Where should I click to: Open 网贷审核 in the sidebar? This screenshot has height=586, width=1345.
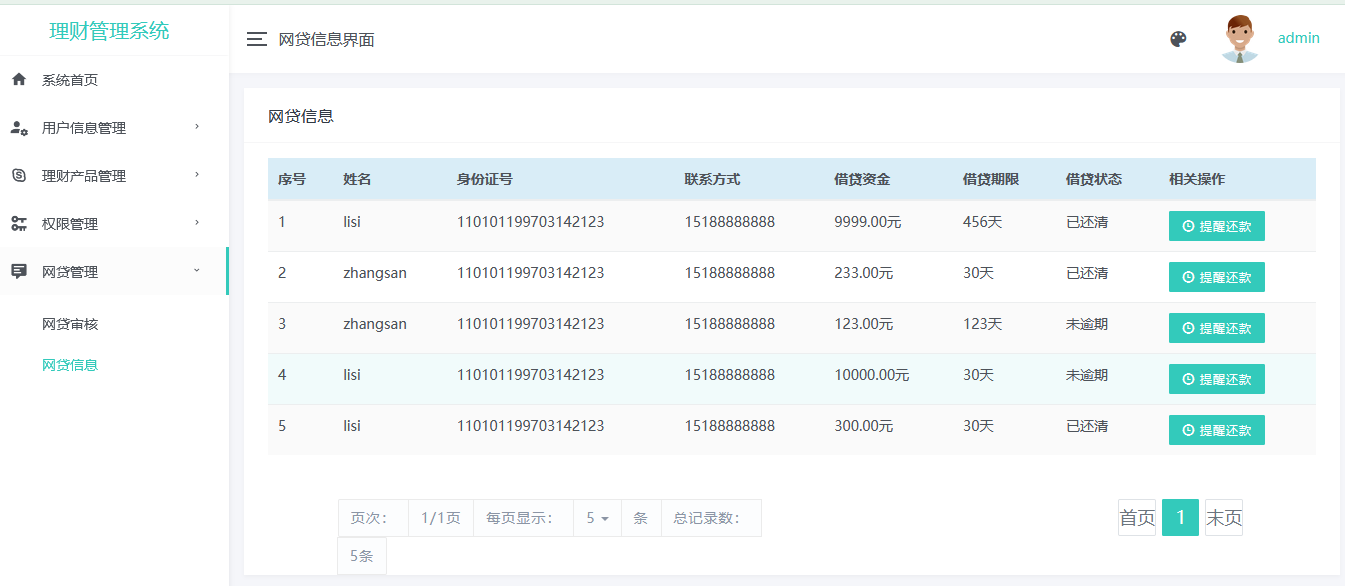70,324
